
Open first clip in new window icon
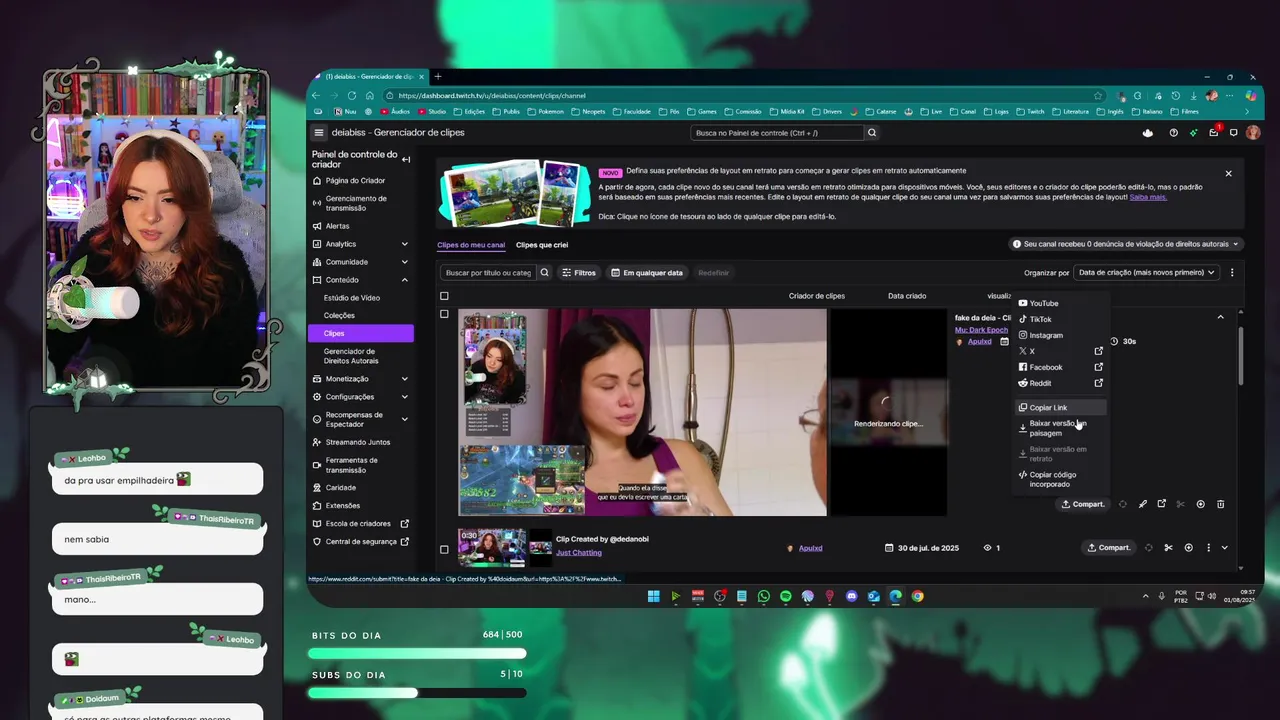pos(1161,504)
